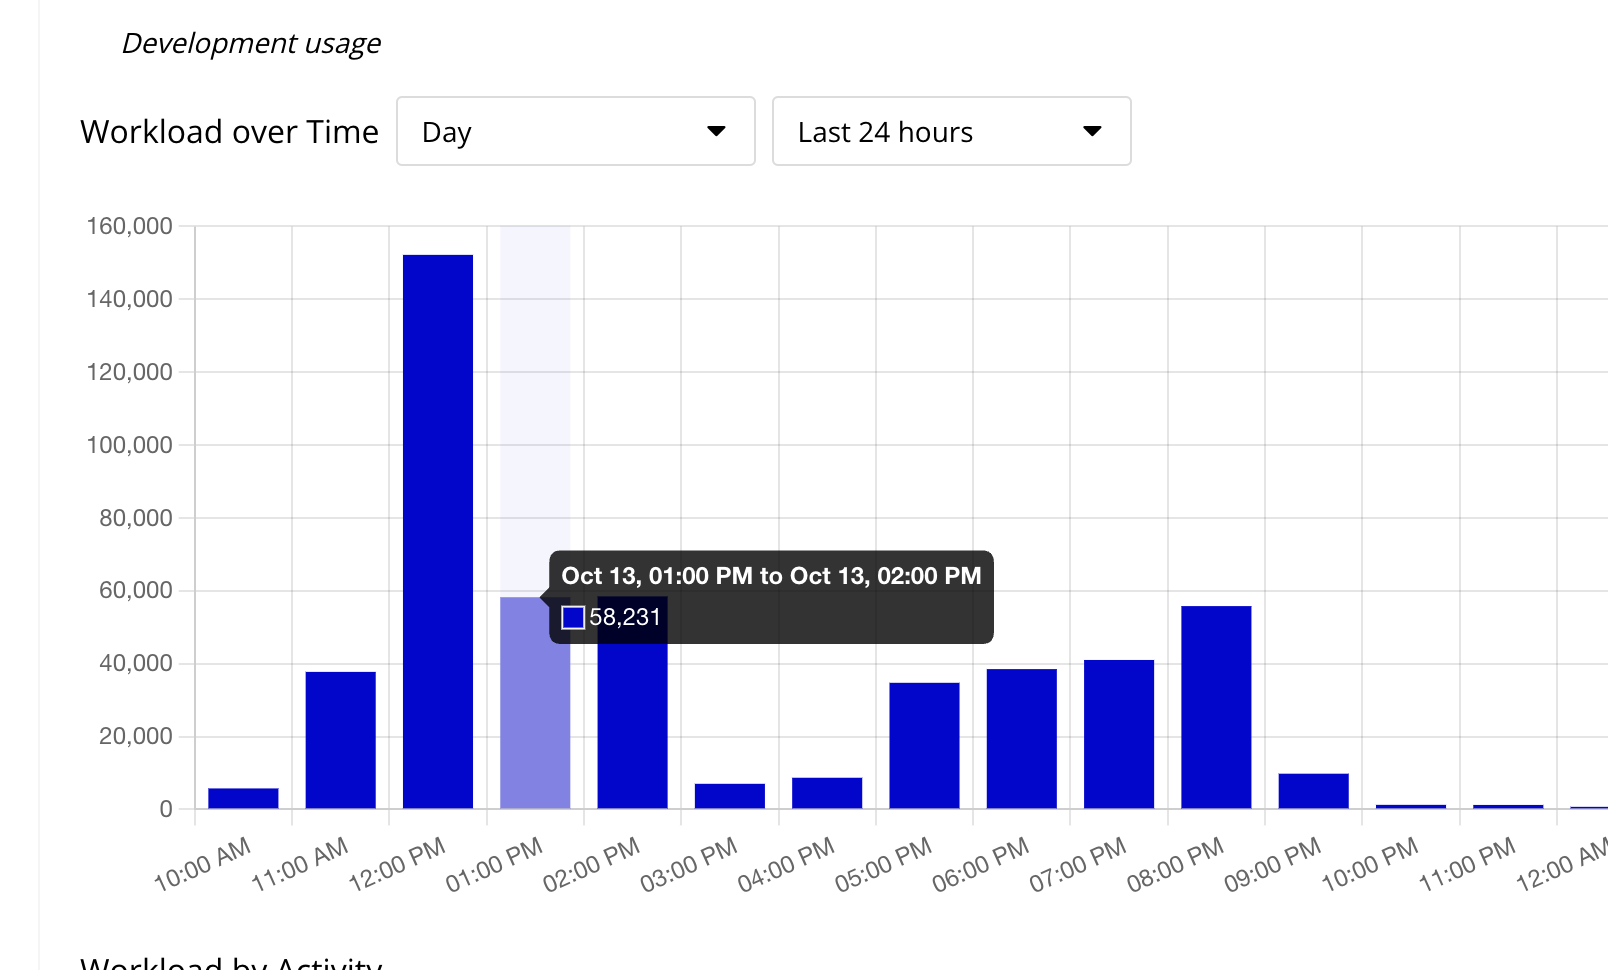This screenshot has height=970, width=1608.
Task: Click the 03:00 PM bar
Action: pyautogui.click(x=730, y=796)
